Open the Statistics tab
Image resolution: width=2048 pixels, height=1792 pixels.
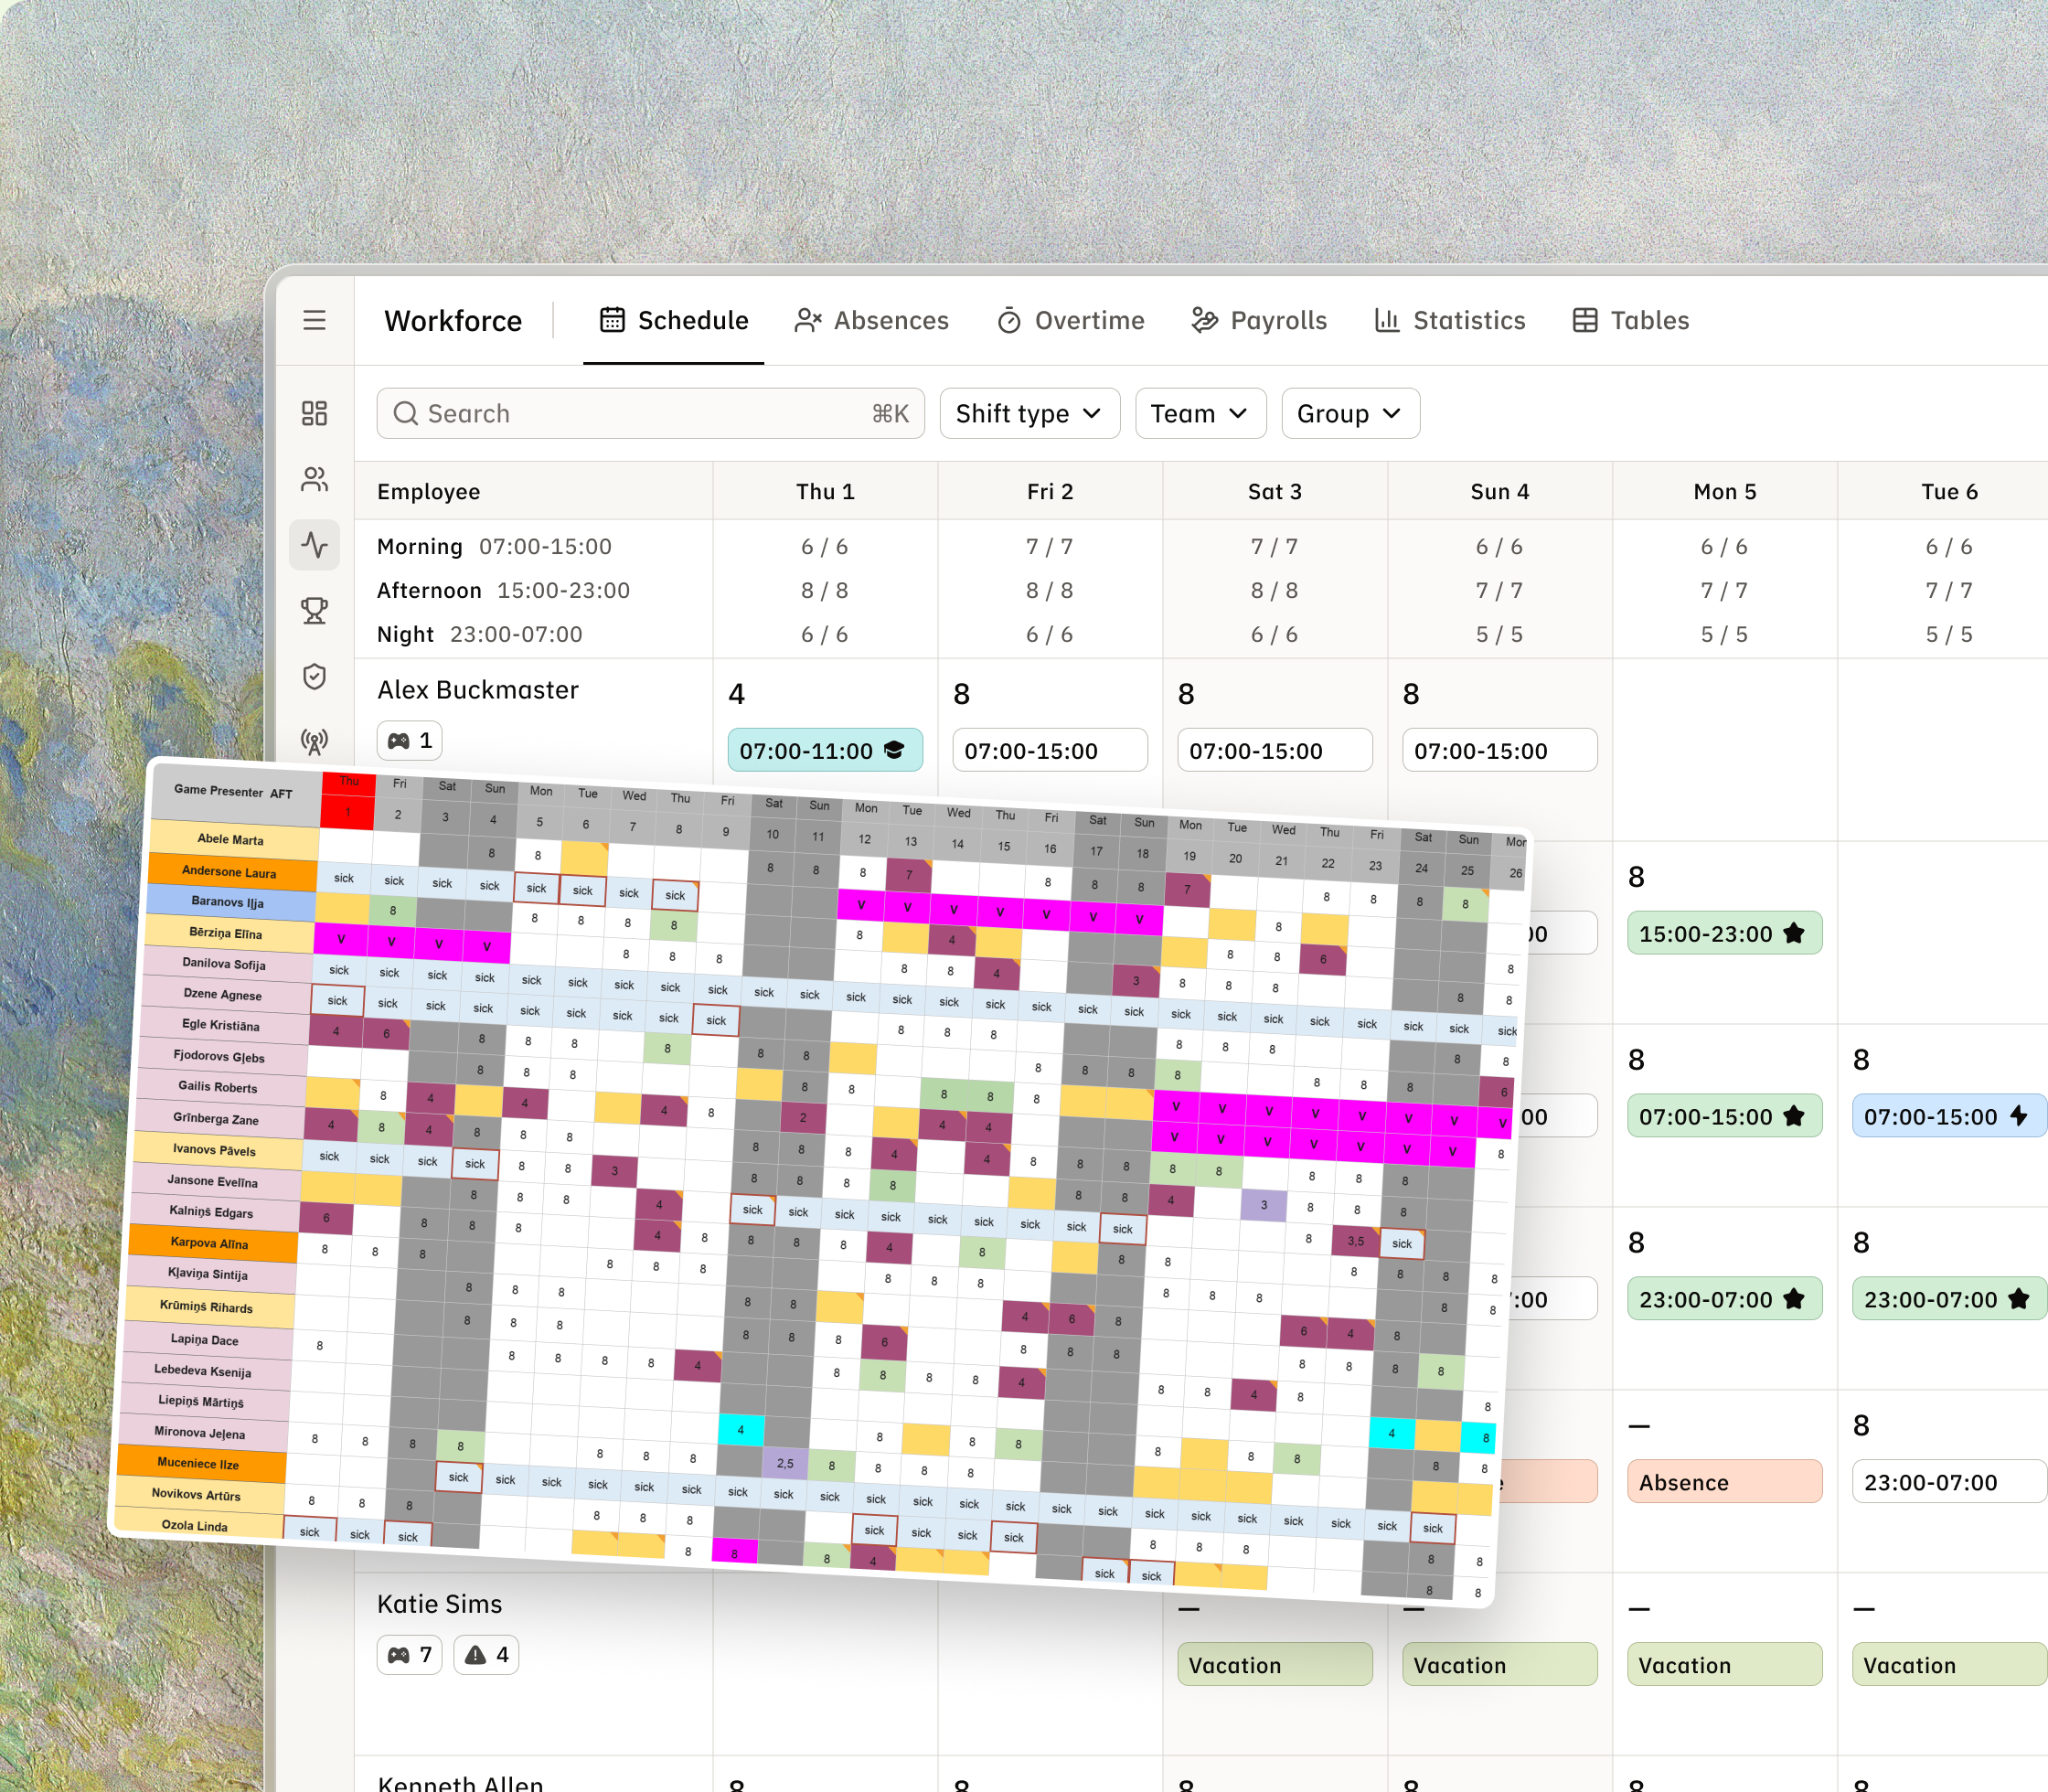click(x=1449, y=320)
